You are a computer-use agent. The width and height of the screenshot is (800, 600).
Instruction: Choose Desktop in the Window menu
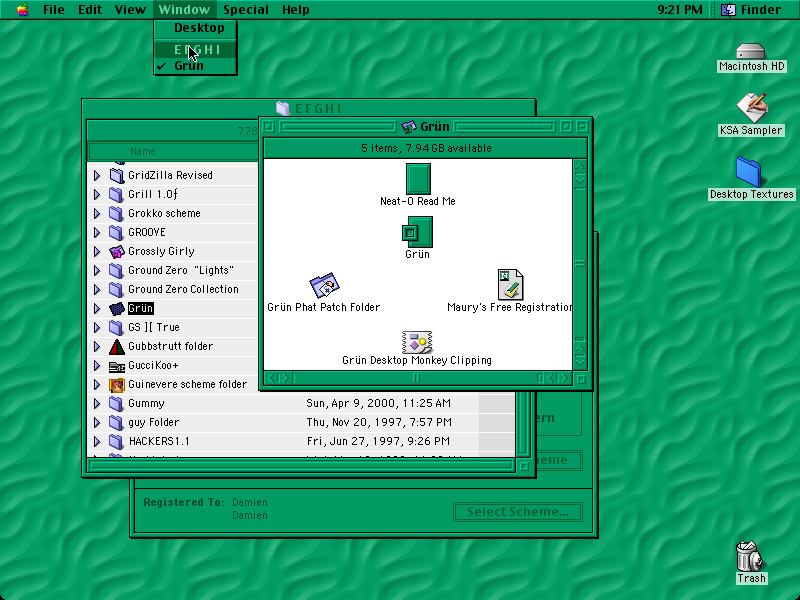[195, 28]
